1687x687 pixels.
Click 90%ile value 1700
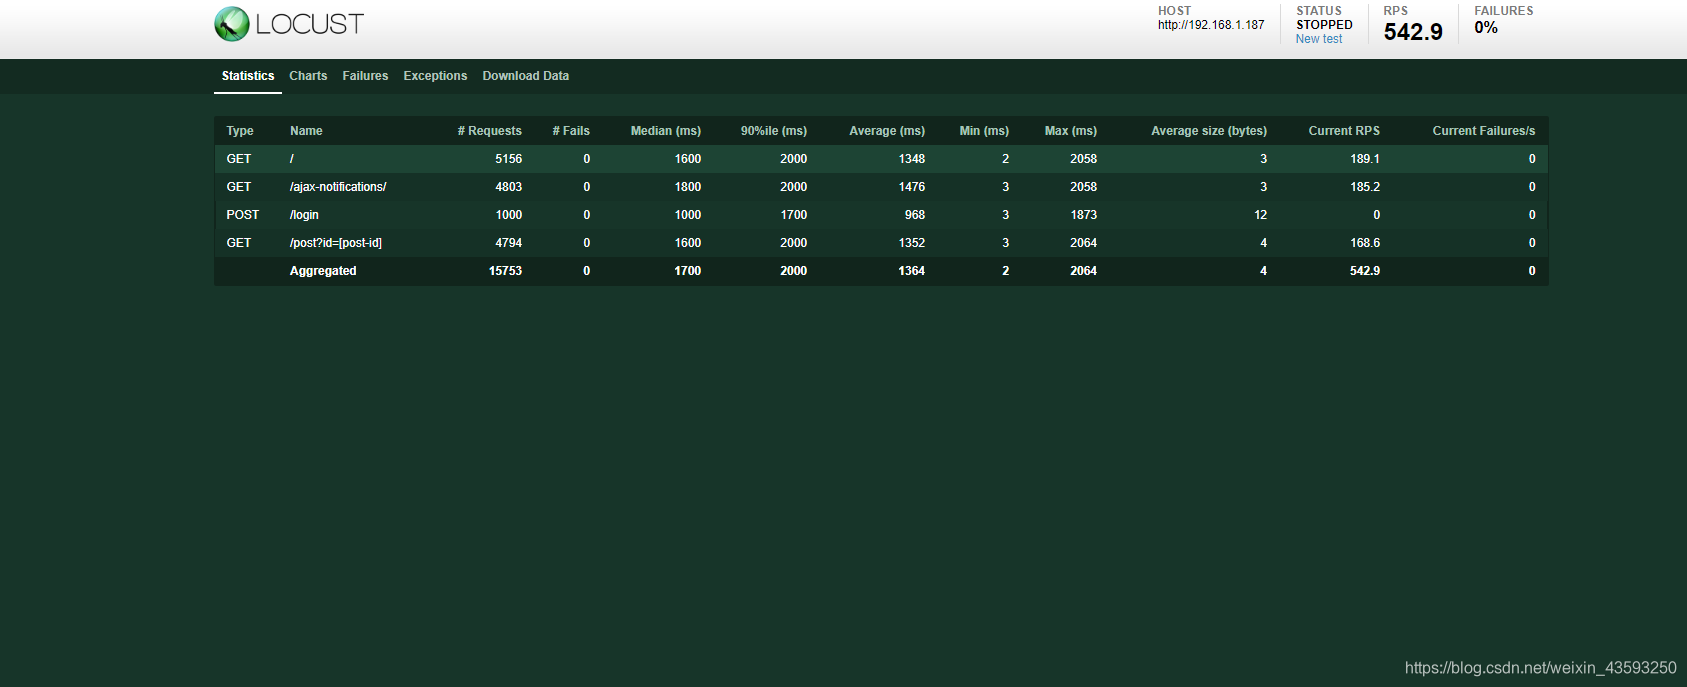click(x=794, y=215)
